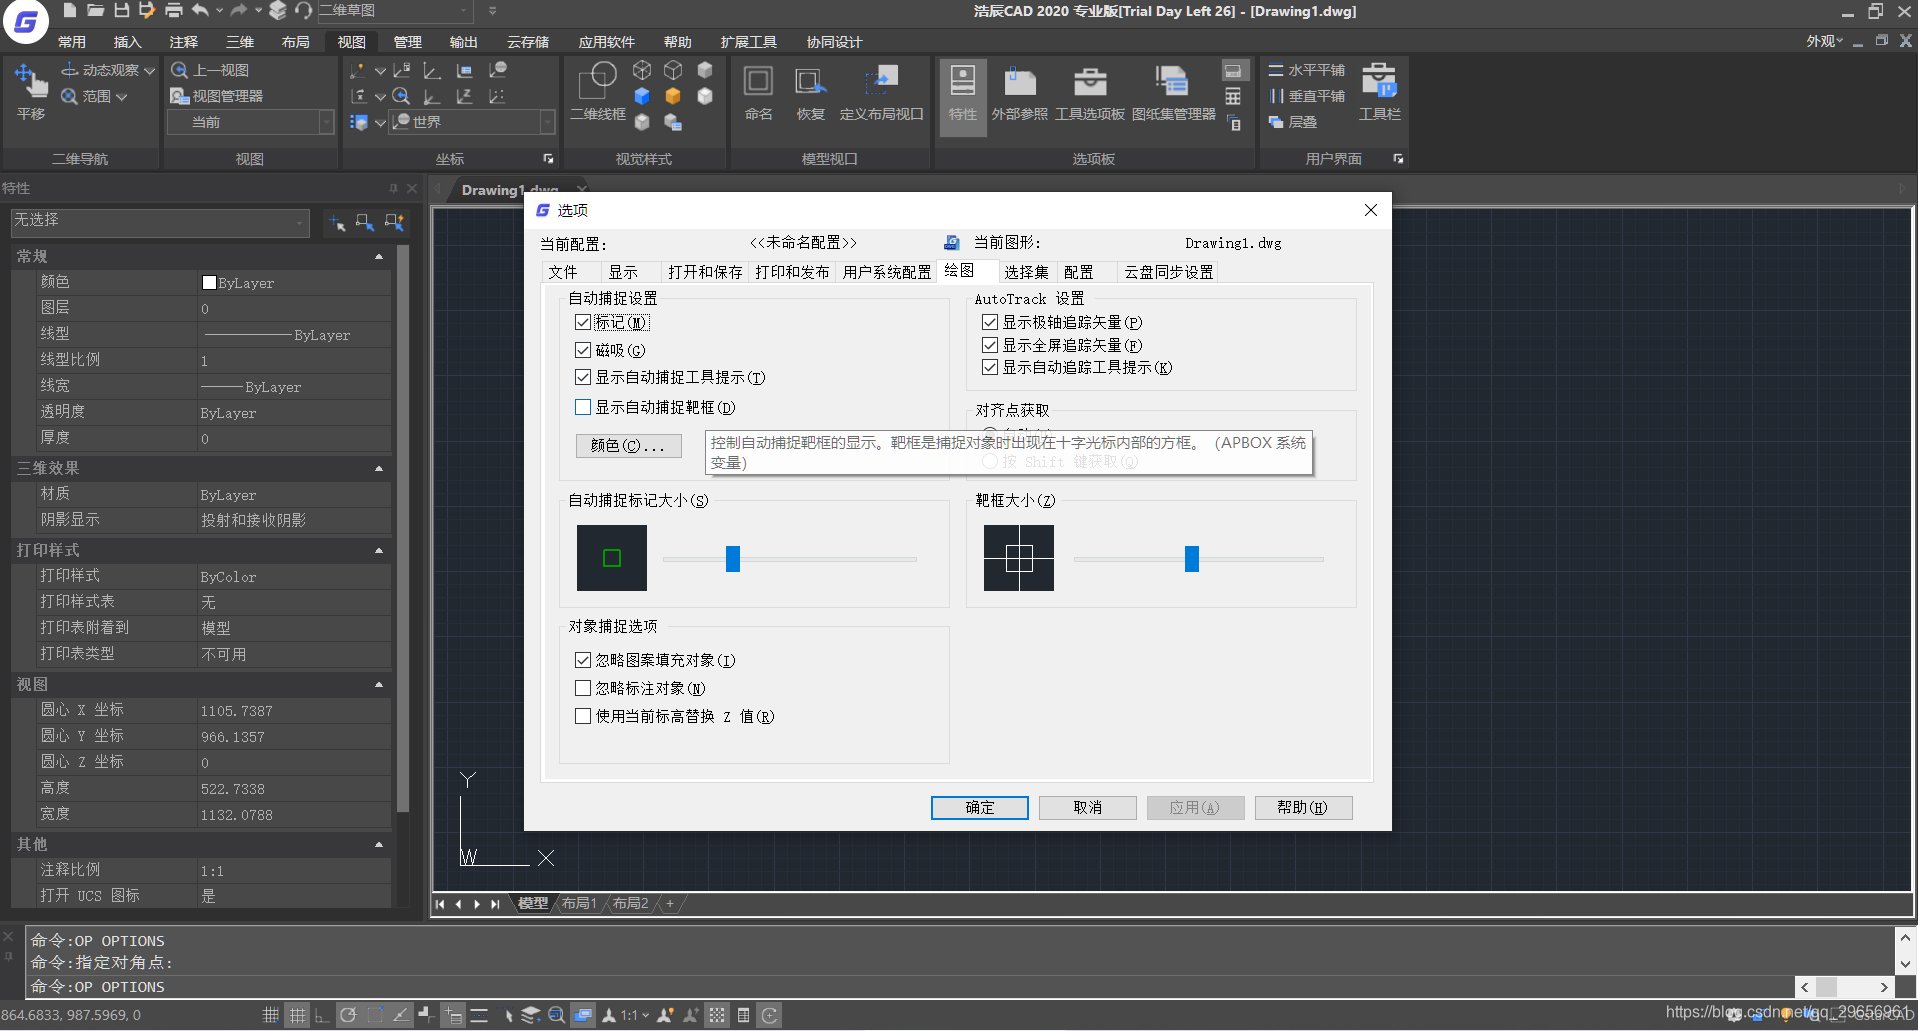This screenshot has height=1031, width=1918.
Task: Click the 取消 button
Action: (x=1088, y=808)
